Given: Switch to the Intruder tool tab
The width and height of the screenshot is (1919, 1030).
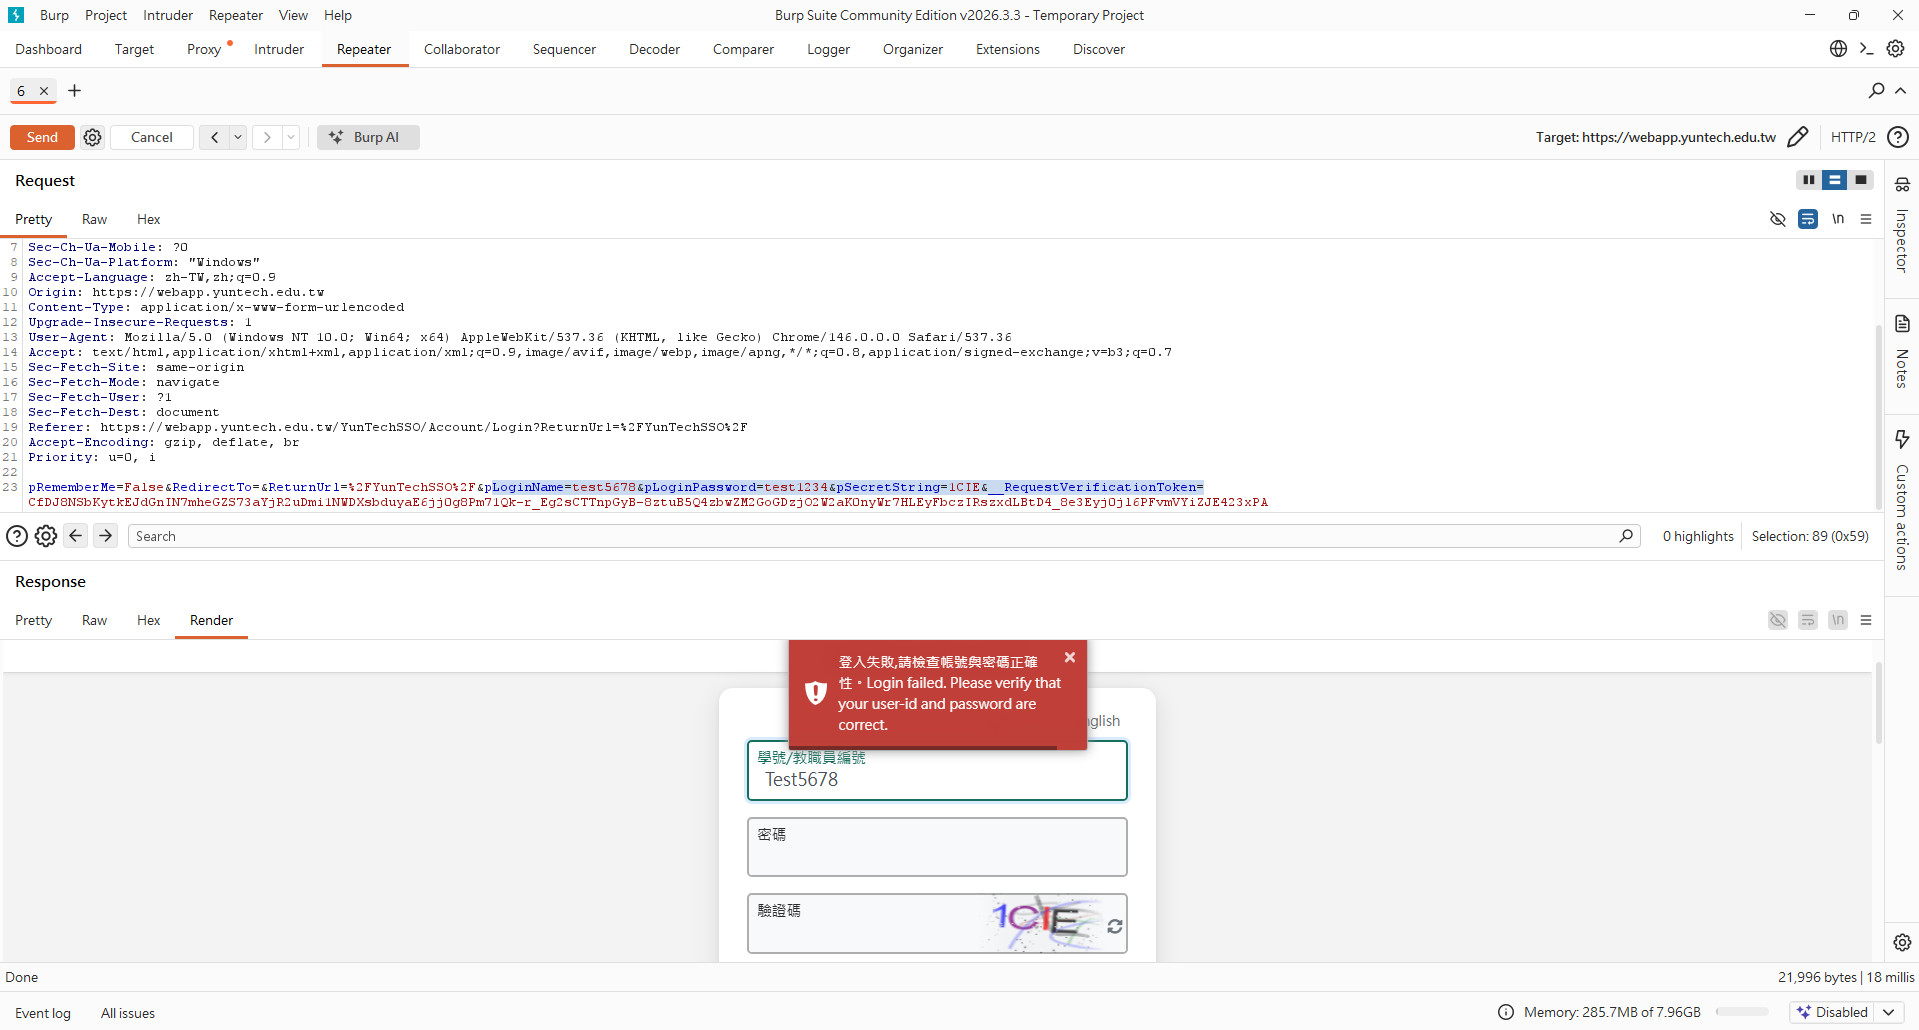Looking at the screenshot, I should pyautogui.click(x=279, y=49).
